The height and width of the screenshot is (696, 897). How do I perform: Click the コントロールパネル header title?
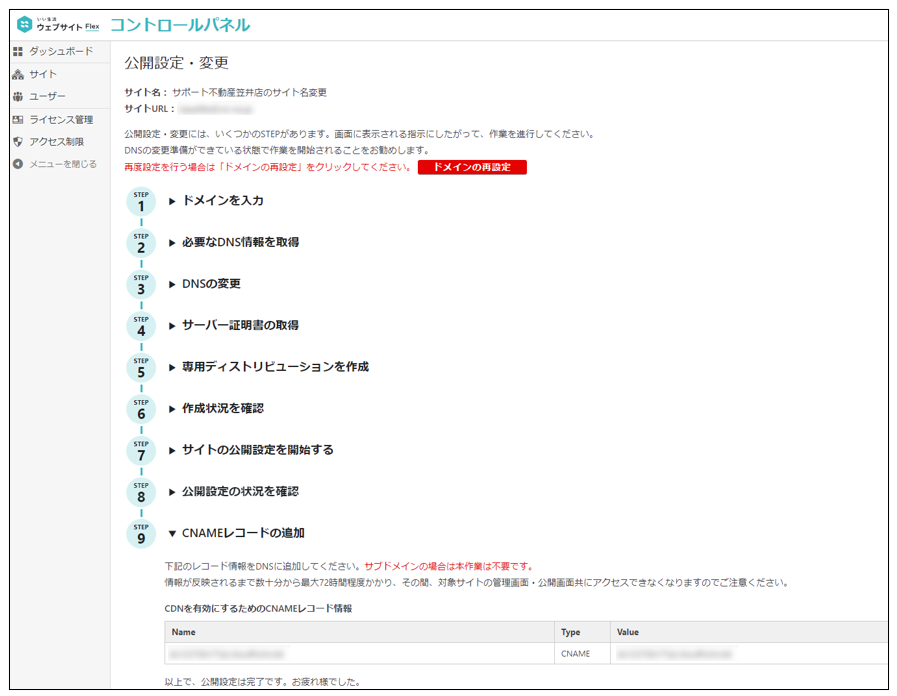(x=180, y=25)
